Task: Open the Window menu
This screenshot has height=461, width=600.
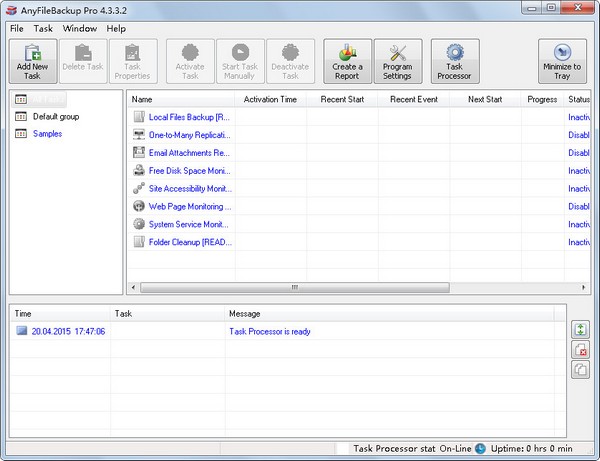Action: pyautogui.click(x=79, y=29)
